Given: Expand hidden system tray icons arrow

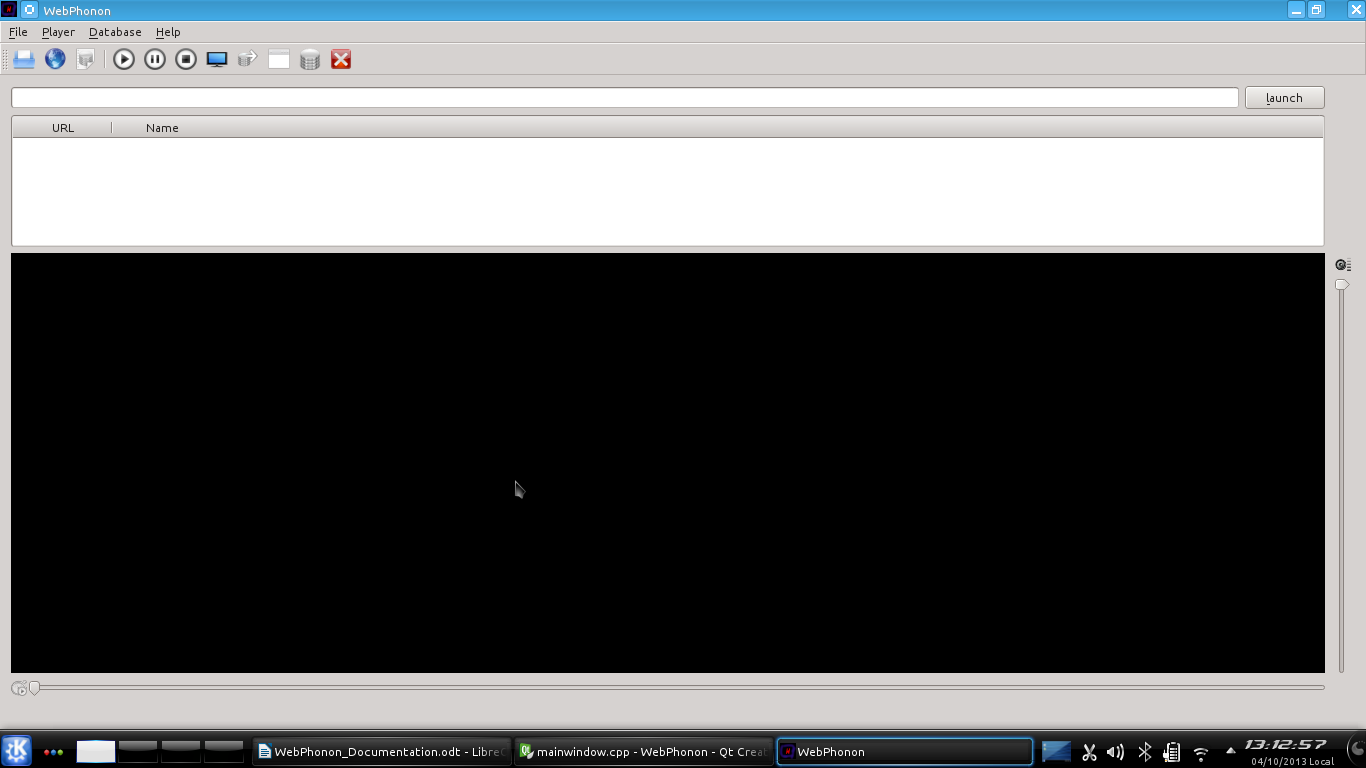Looking at the screenshot, I should click(x=1230, y=751).
